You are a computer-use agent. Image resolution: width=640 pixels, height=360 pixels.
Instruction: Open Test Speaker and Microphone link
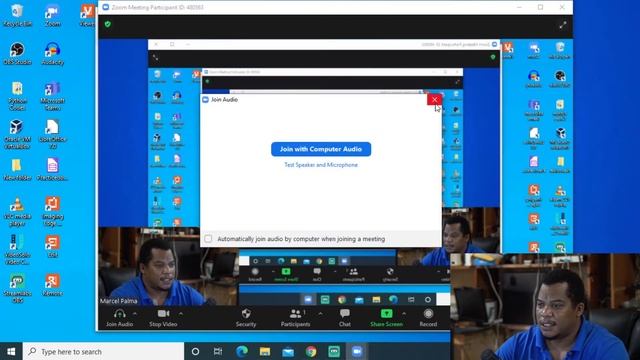(321, 165)
